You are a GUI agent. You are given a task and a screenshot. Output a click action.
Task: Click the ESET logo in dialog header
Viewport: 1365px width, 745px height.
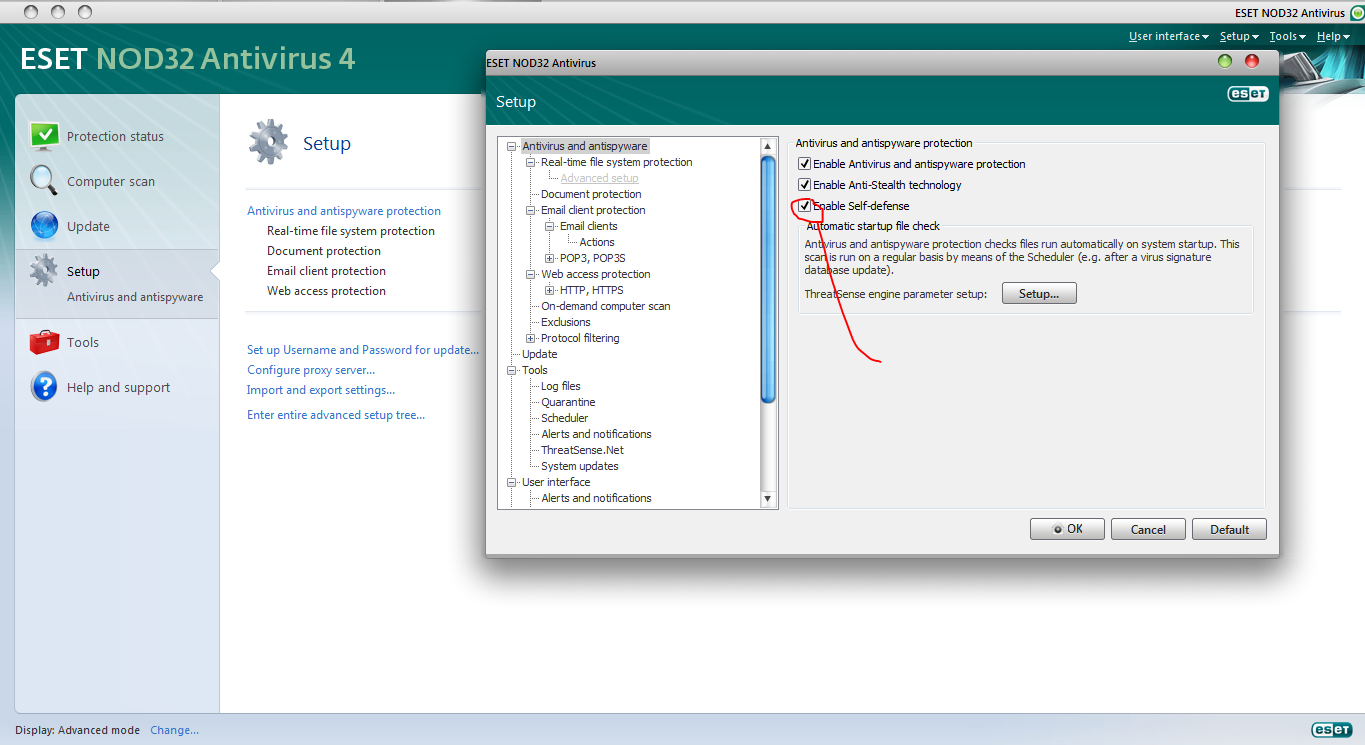pos(1248,94)
